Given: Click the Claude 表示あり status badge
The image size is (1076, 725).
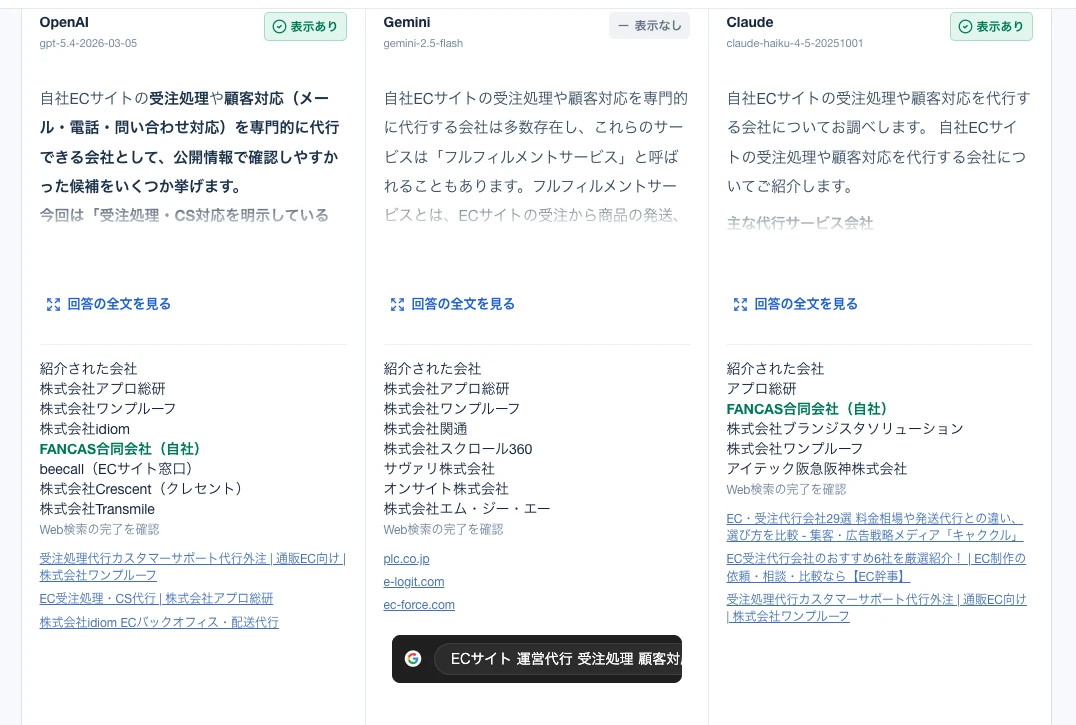Looking at the screenshot, I should [x=992, y=27].
